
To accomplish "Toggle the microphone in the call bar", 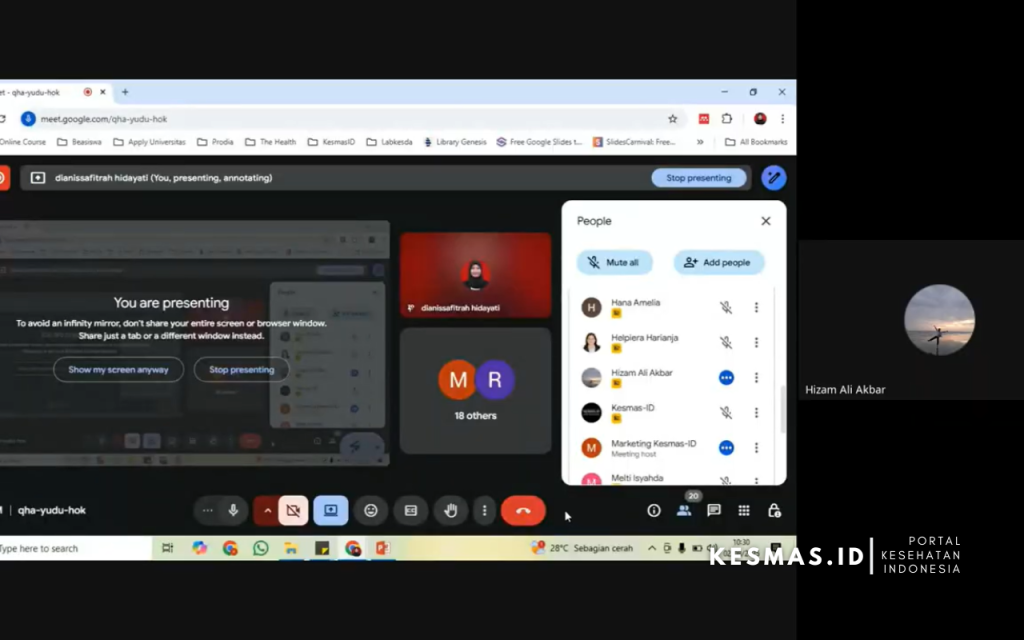I will tap(233, 510).
